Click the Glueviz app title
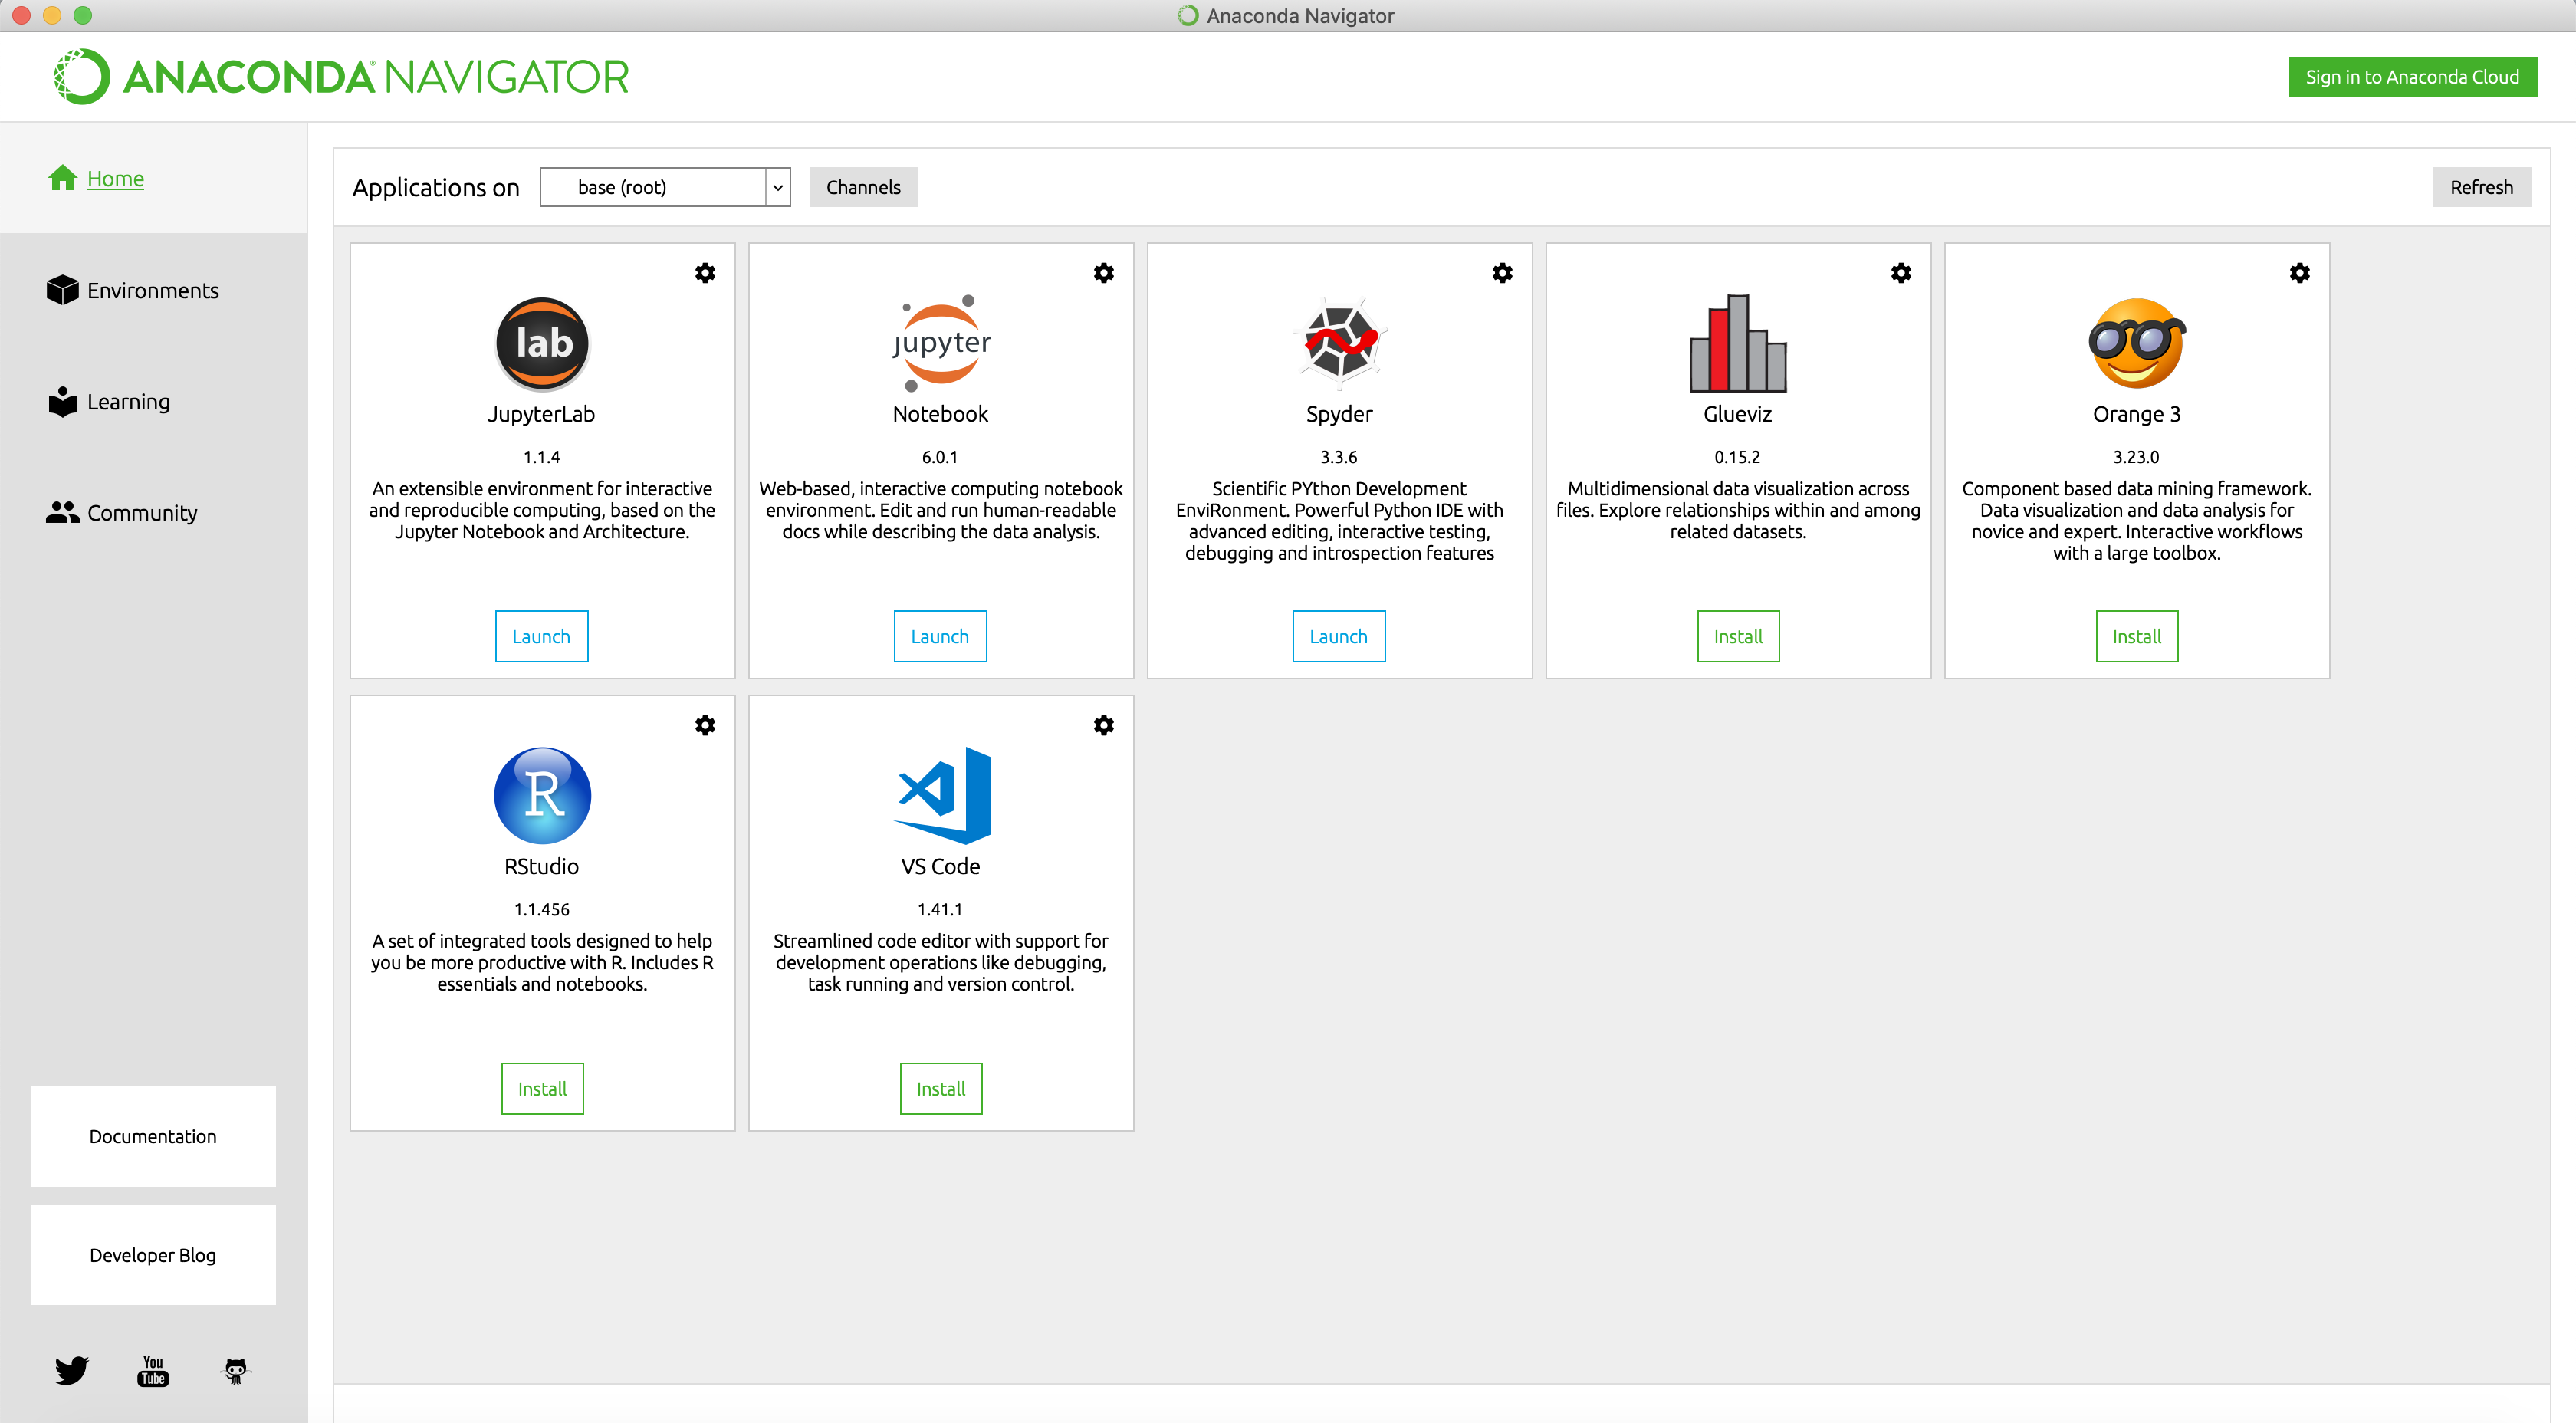Viewport: 2576px width, 1423px height. click(1738, 414)
